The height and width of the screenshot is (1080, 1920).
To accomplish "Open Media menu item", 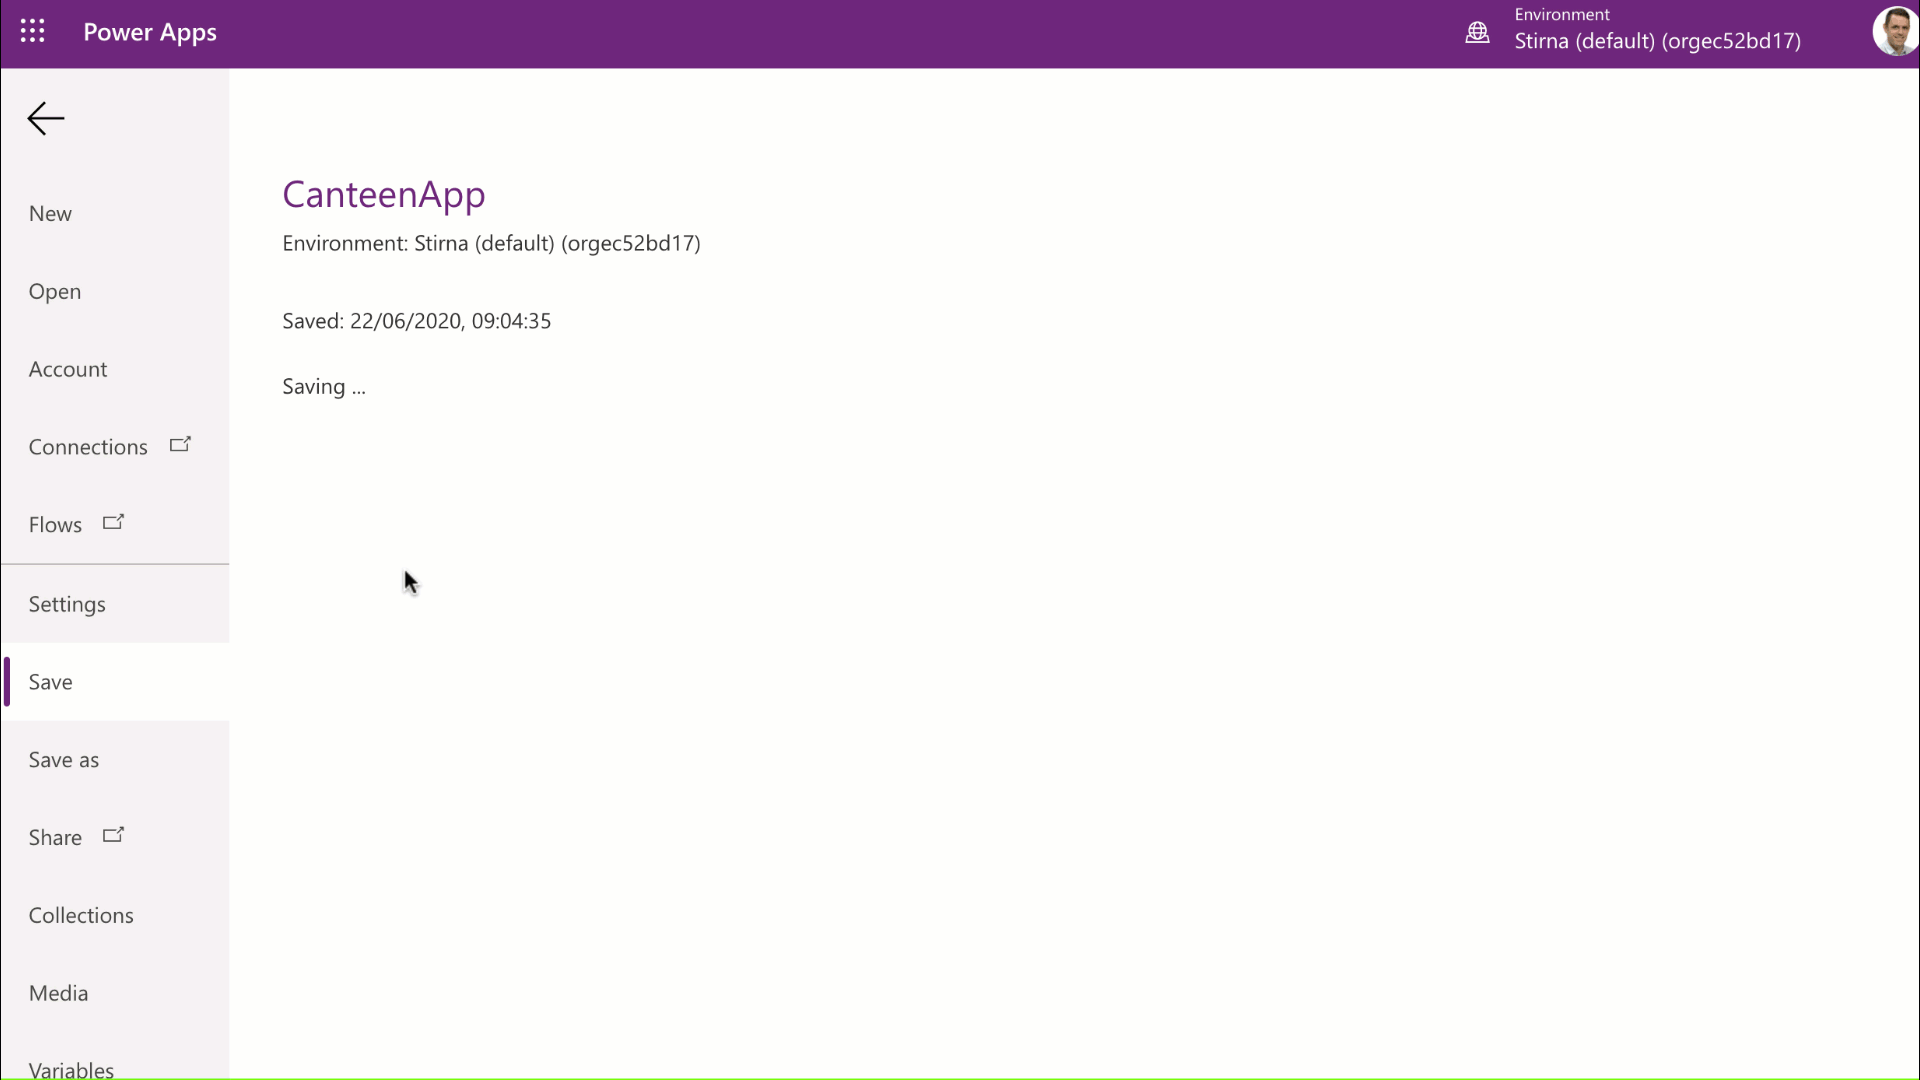I will 115,994.
